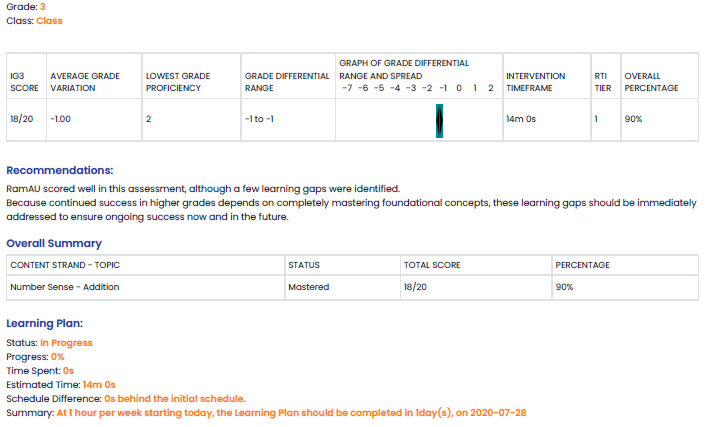The height and width of the screenshot is (427, 722).
Task: Click the Mastered status cell
Action: tap(308, 286)
